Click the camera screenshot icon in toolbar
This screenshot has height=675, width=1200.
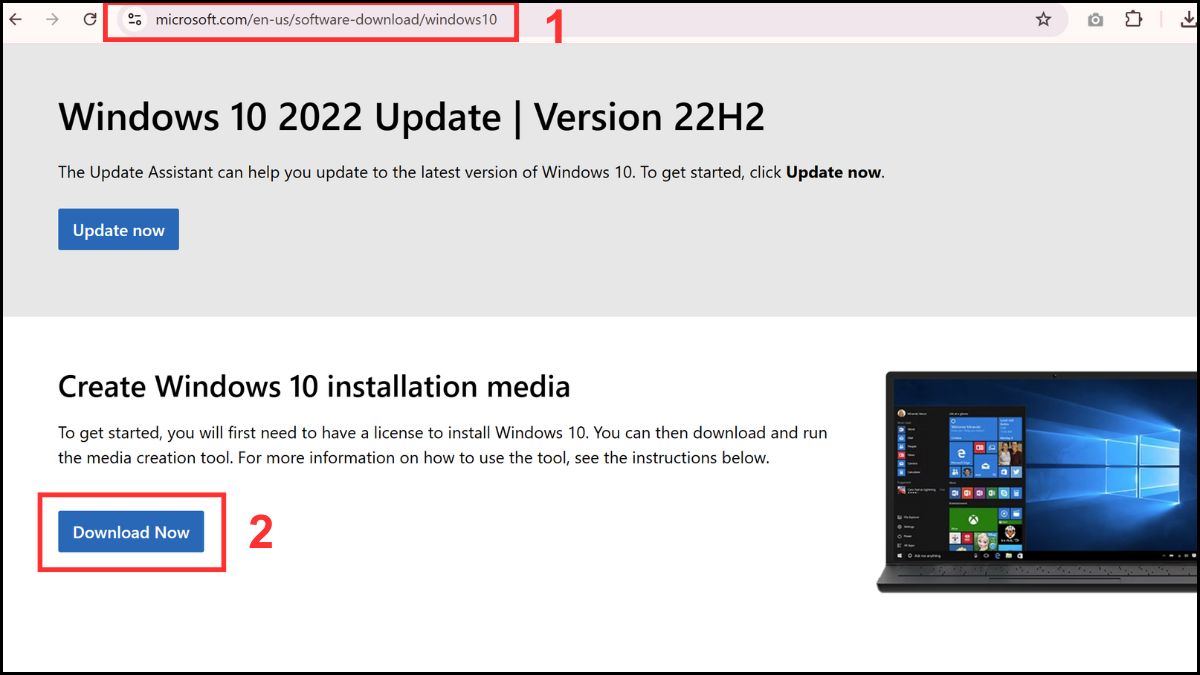tap(1096, 19)
